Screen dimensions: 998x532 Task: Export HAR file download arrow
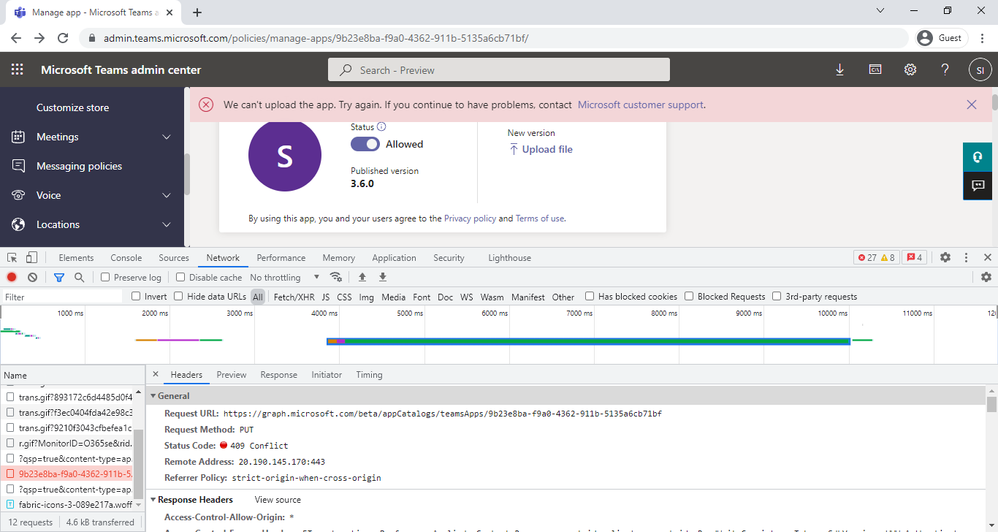[383, 277]
